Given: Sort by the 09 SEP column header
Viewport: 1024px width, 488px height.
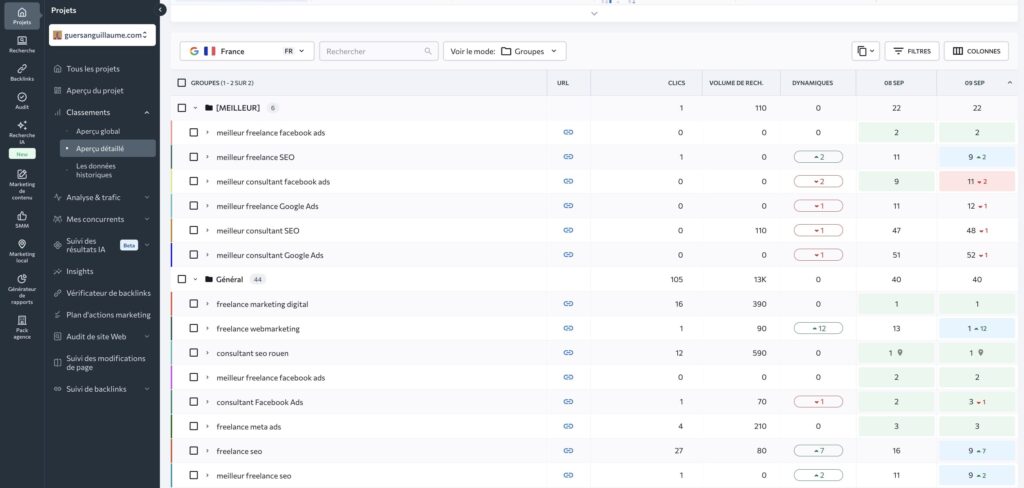Looking at the screenshot, I should pyautogui.click(x=974, y=83).
